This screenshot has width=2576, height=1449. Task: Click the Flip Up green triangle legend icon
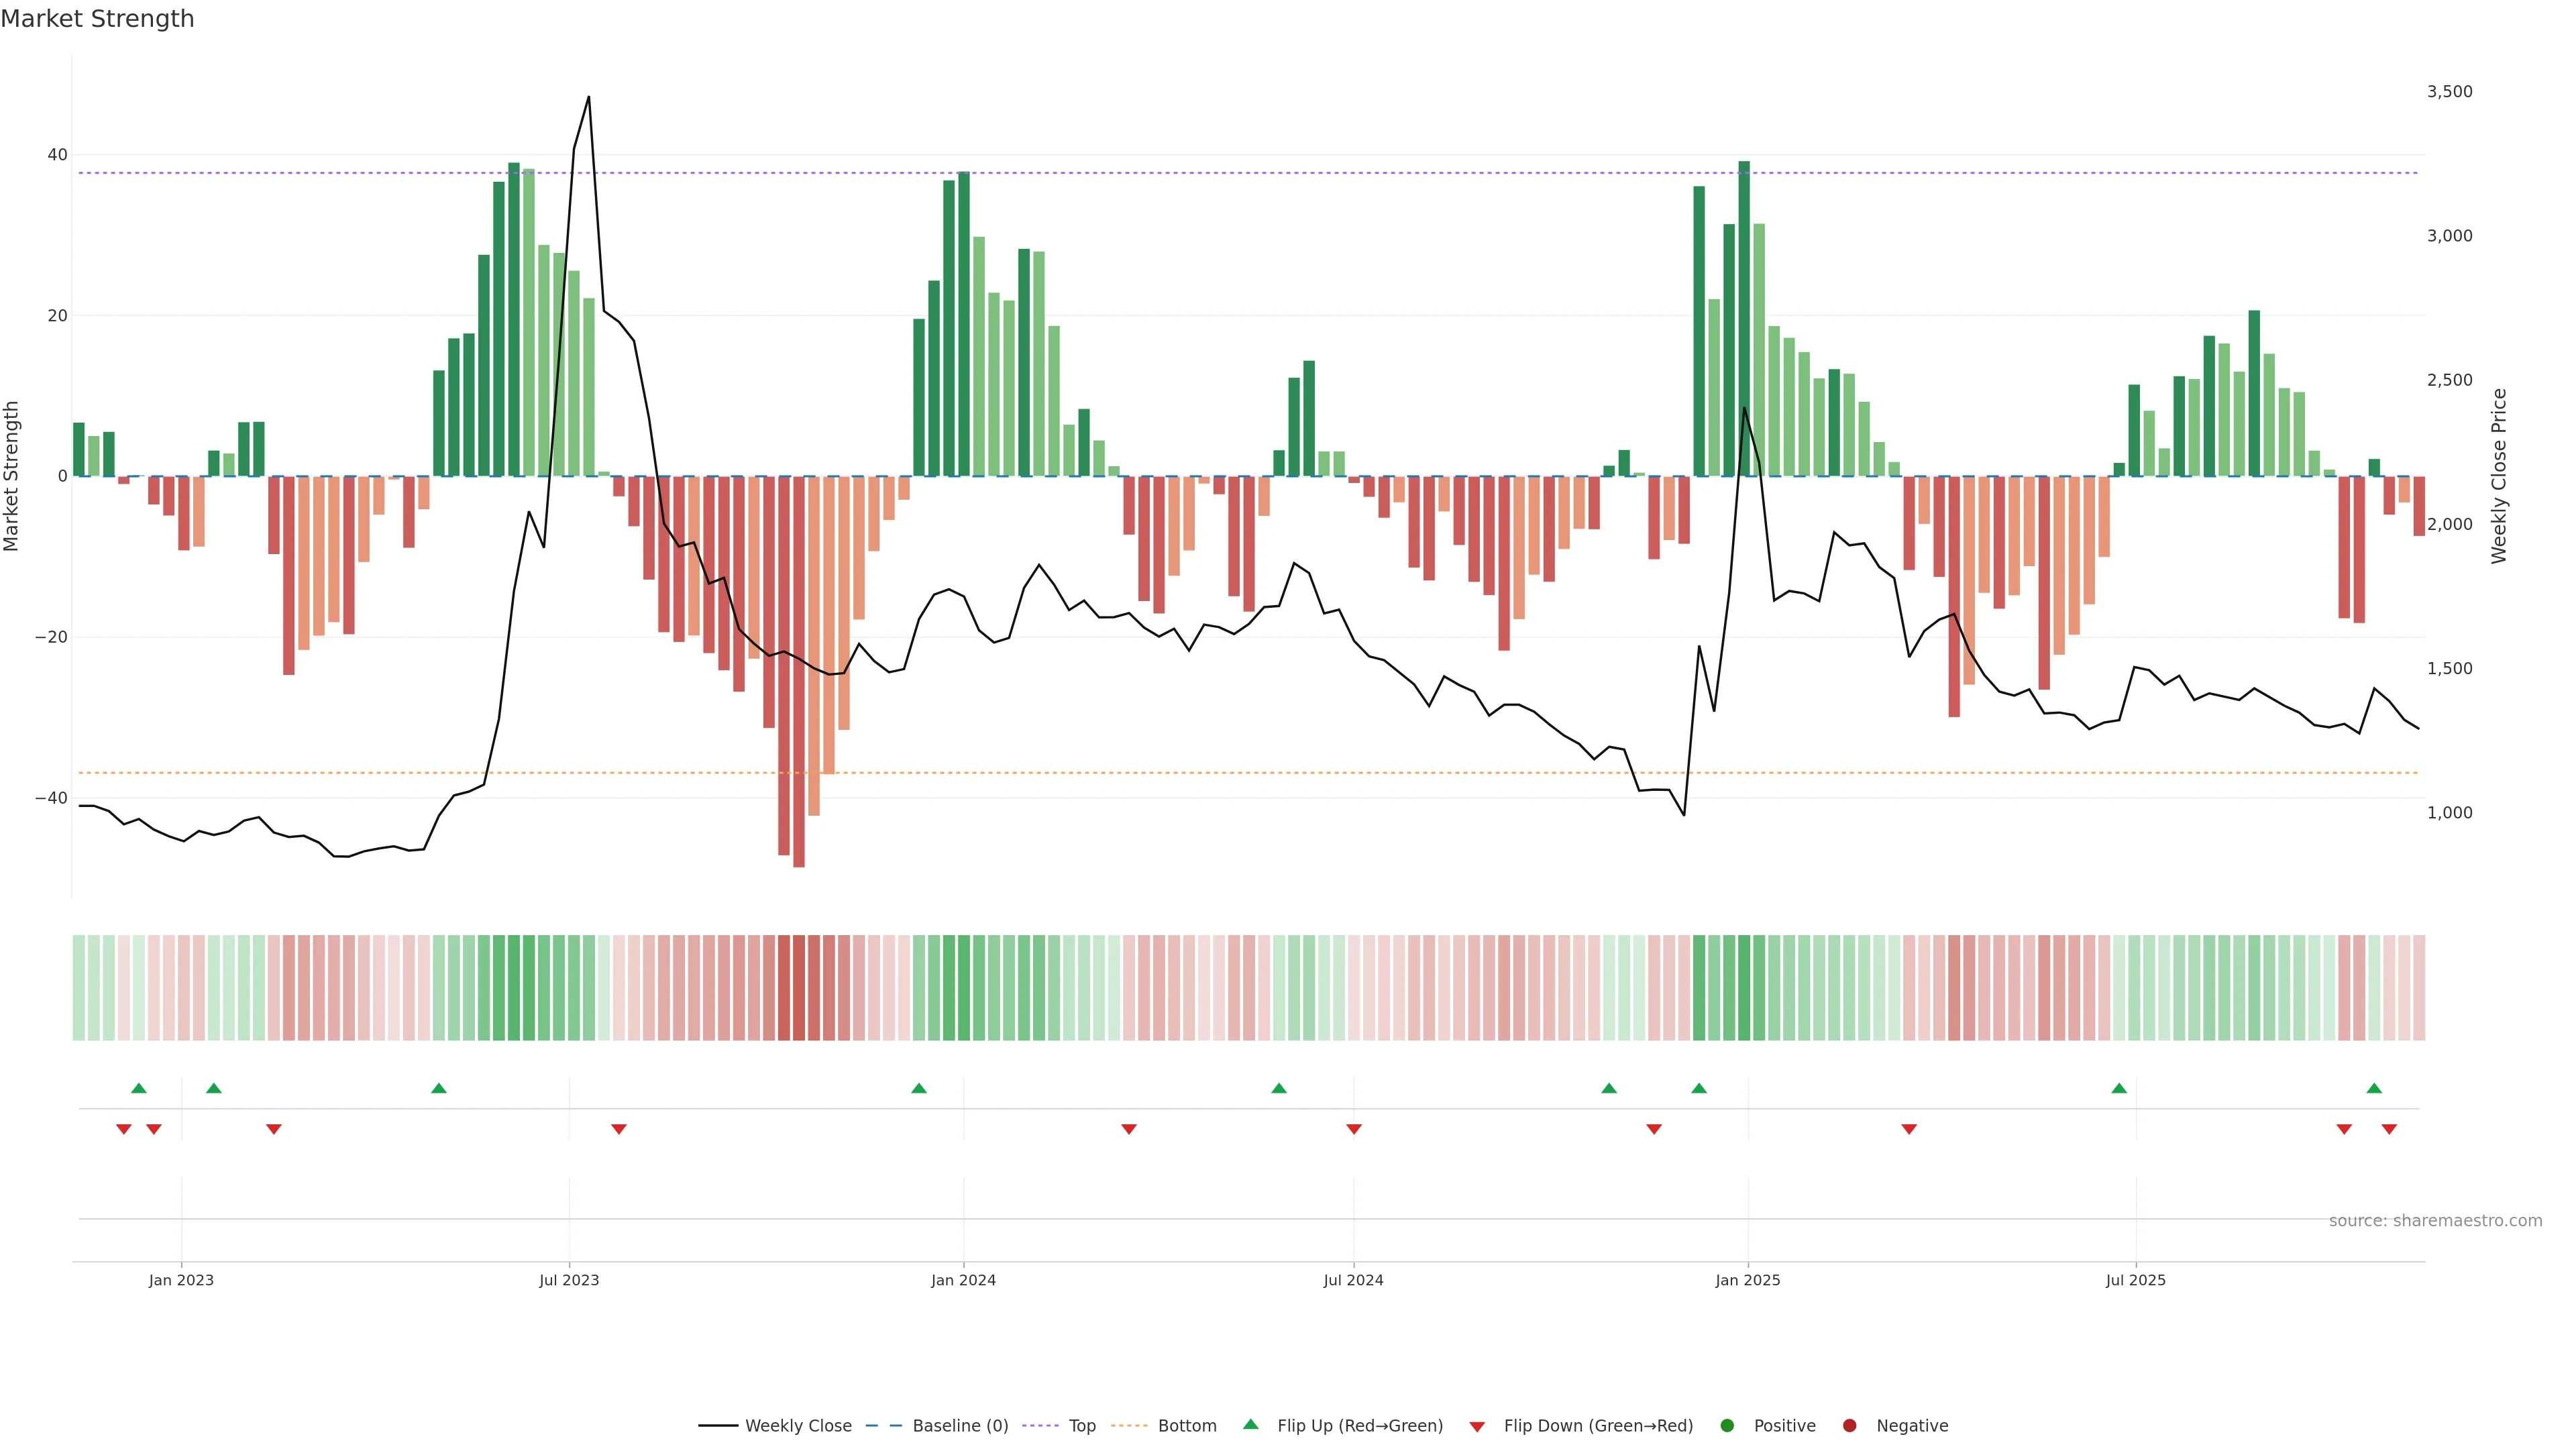1250,1425
